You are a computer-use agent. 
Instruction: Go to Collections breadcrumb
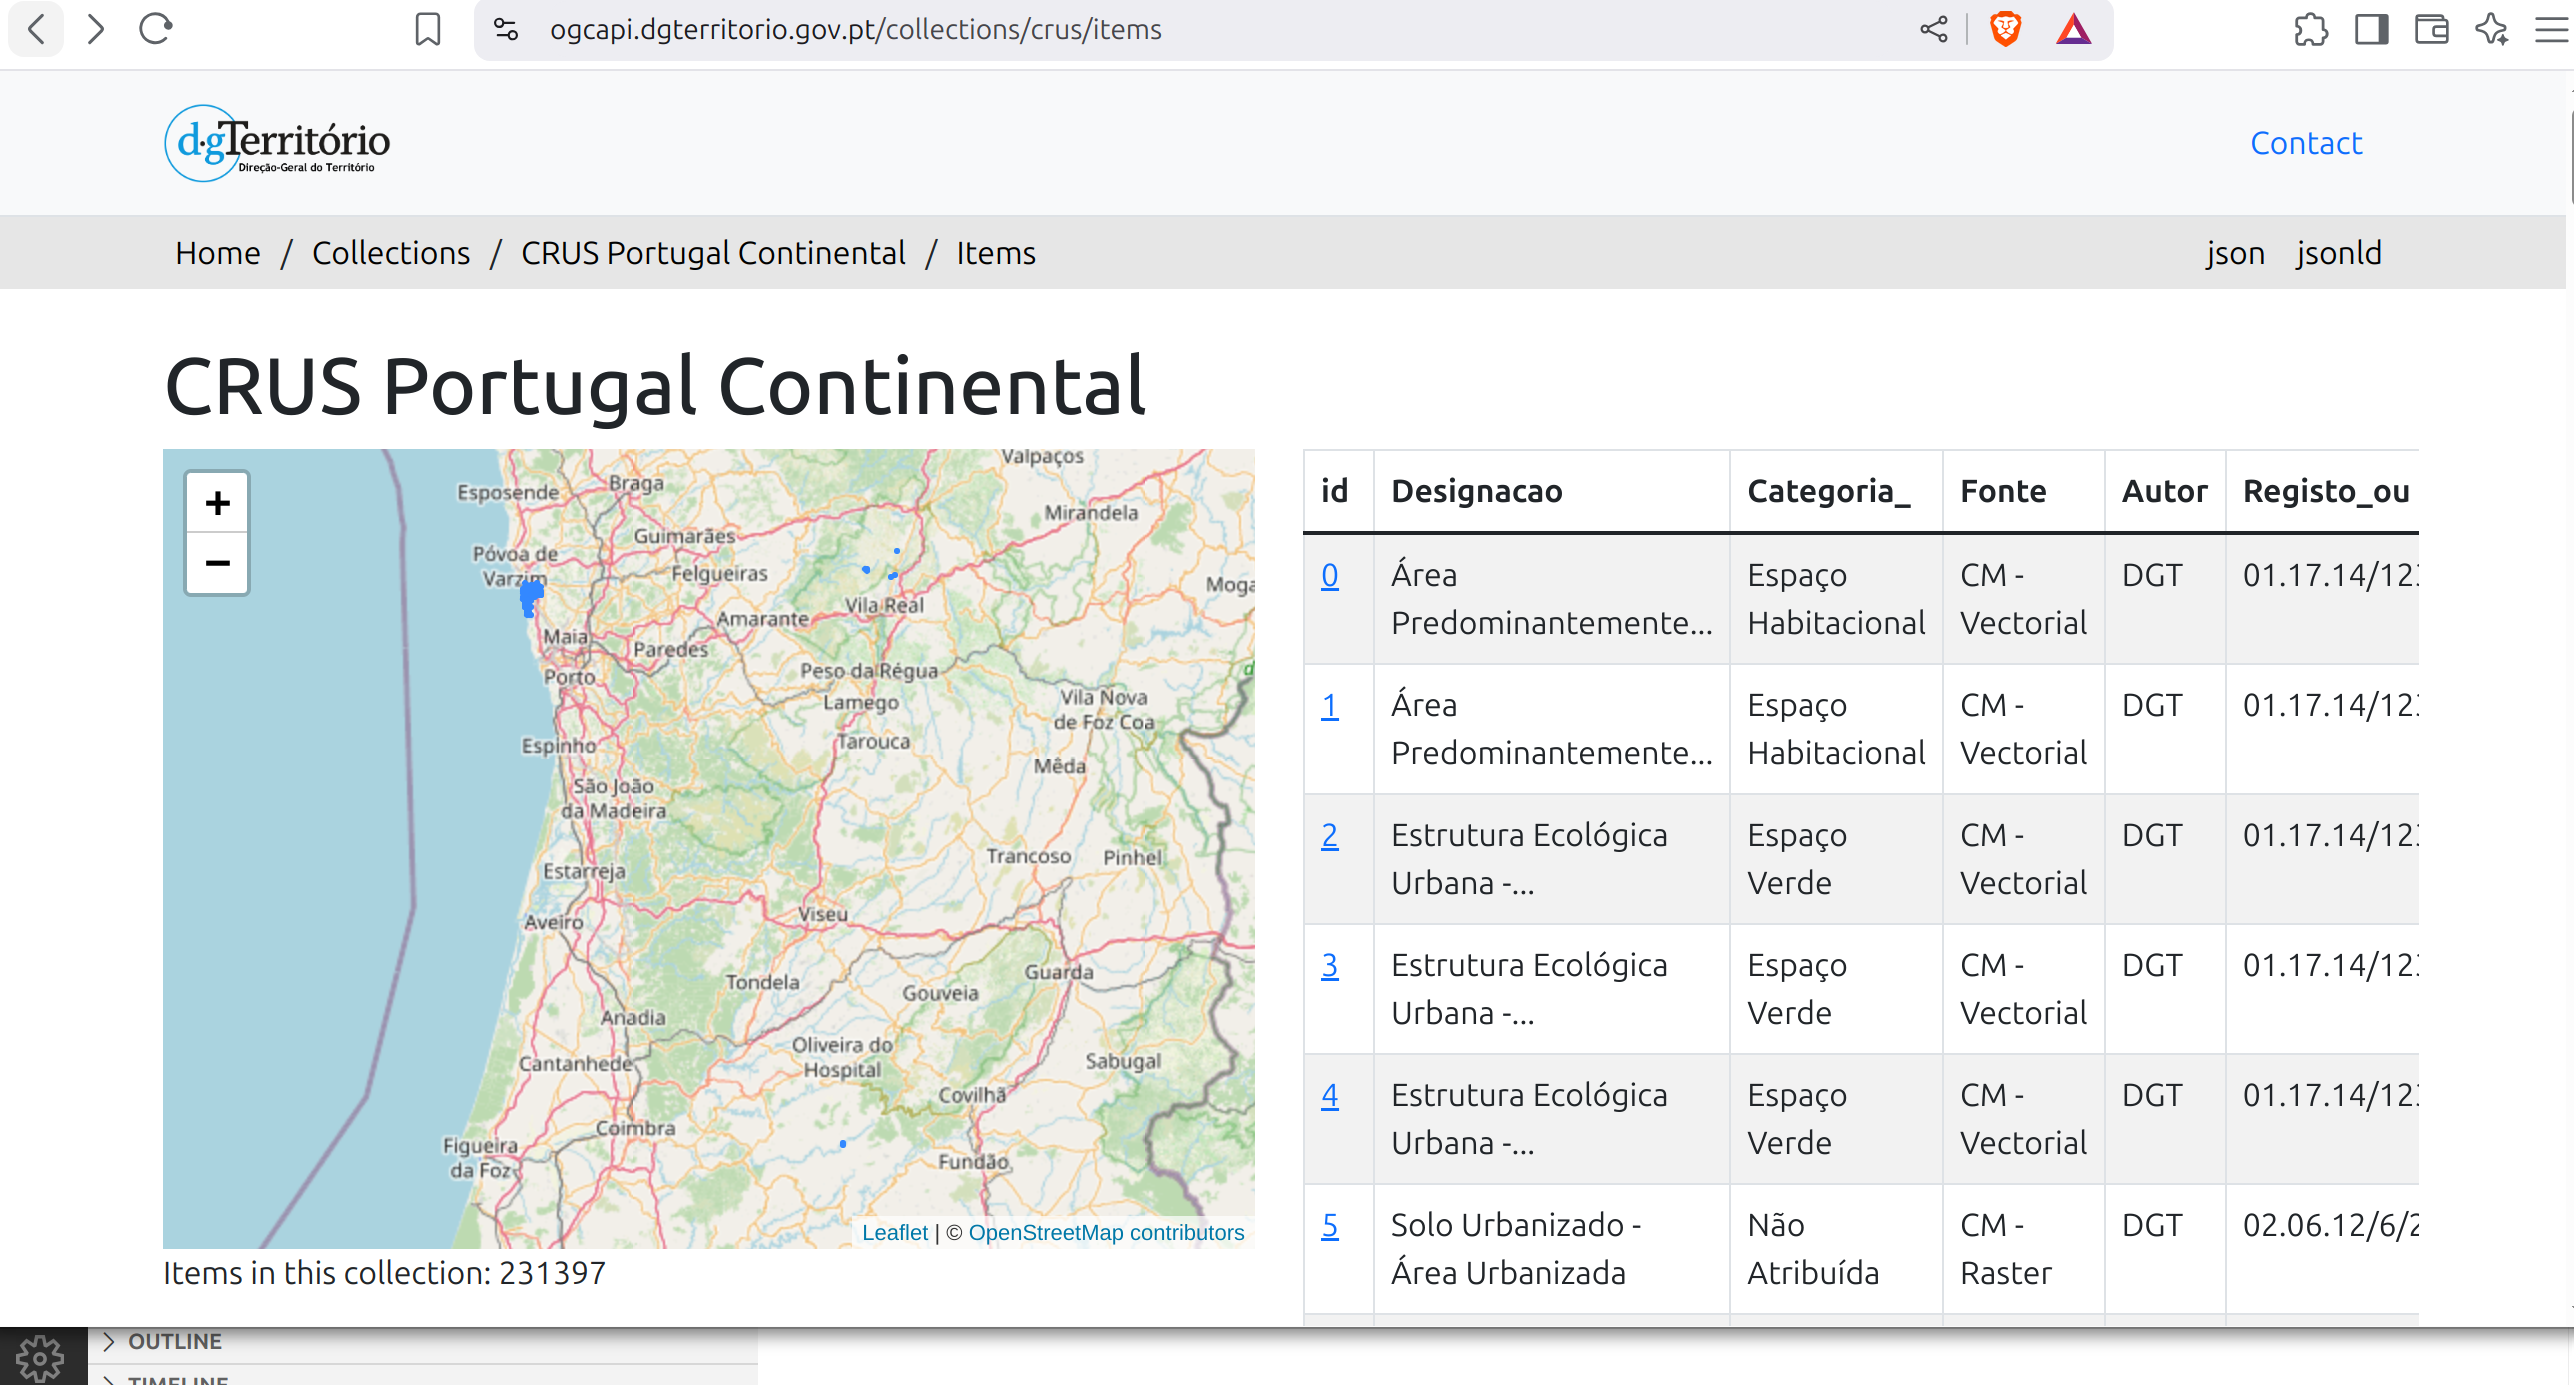point(390,253)
